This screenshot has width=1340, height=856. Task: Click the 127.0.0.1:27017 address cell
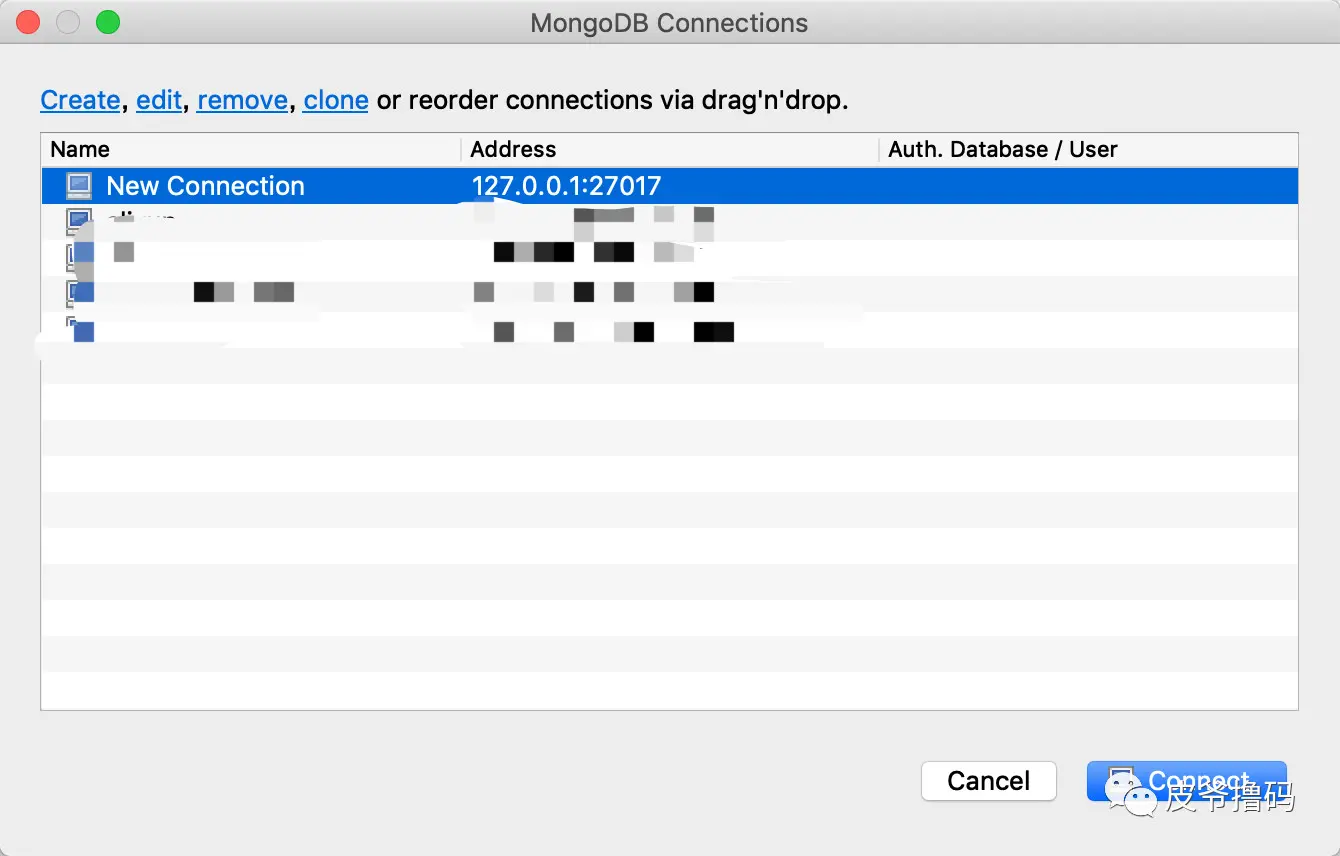pos(566,186)
